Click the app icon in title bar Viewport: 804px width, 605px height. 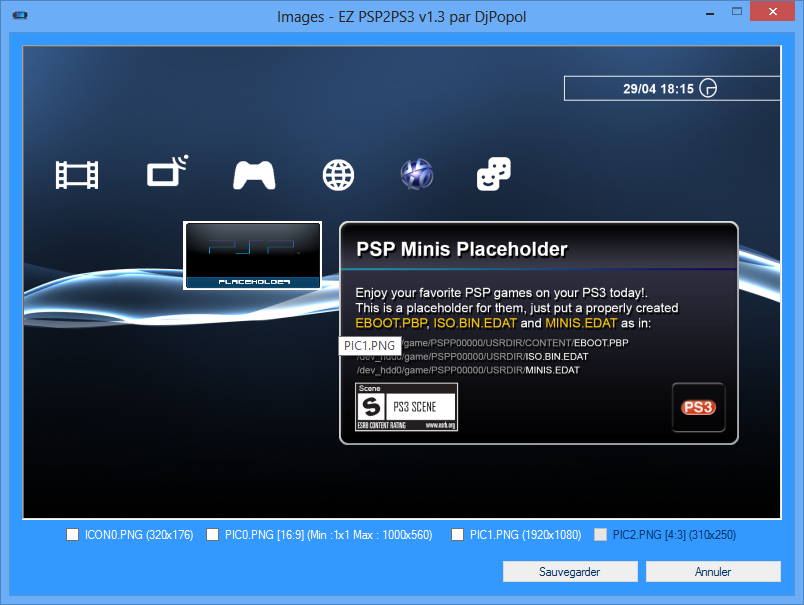(x=20, y=15)
